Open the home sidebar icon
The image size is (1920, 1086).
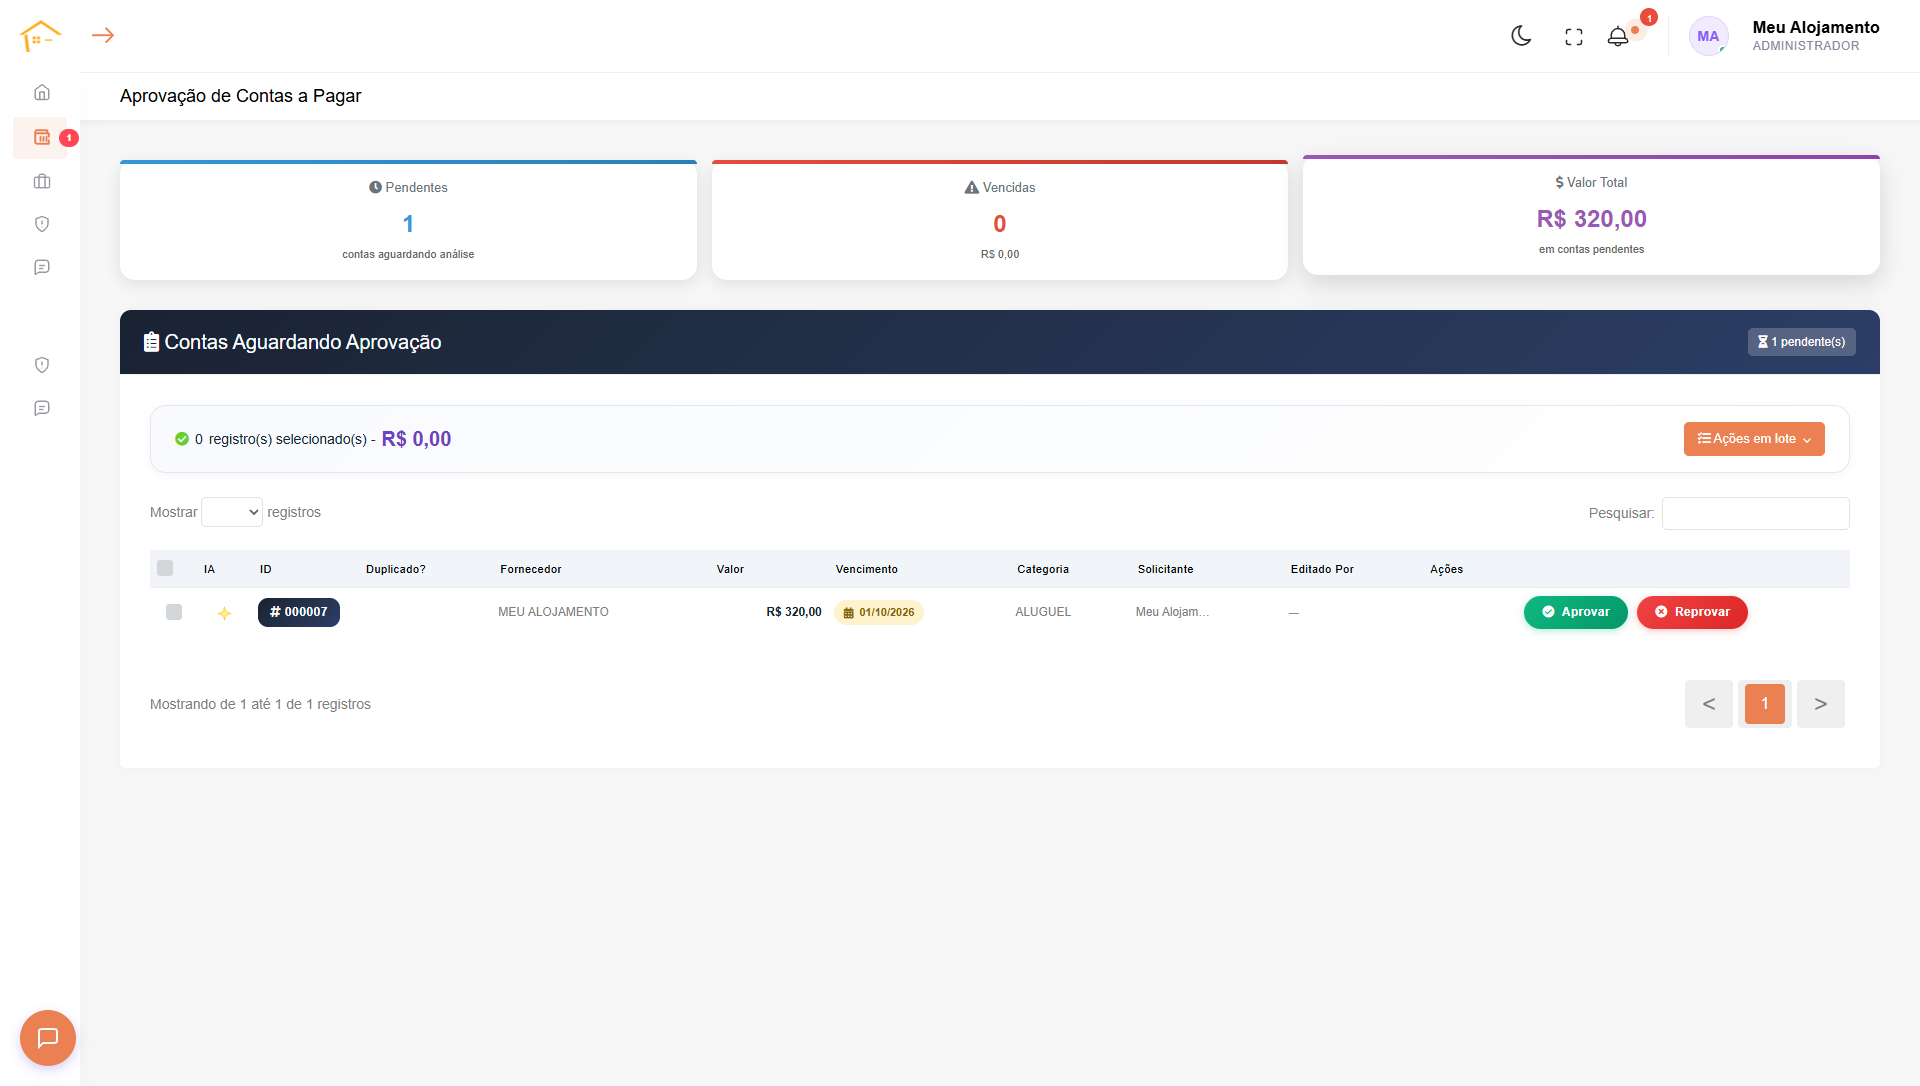(42, 92)
